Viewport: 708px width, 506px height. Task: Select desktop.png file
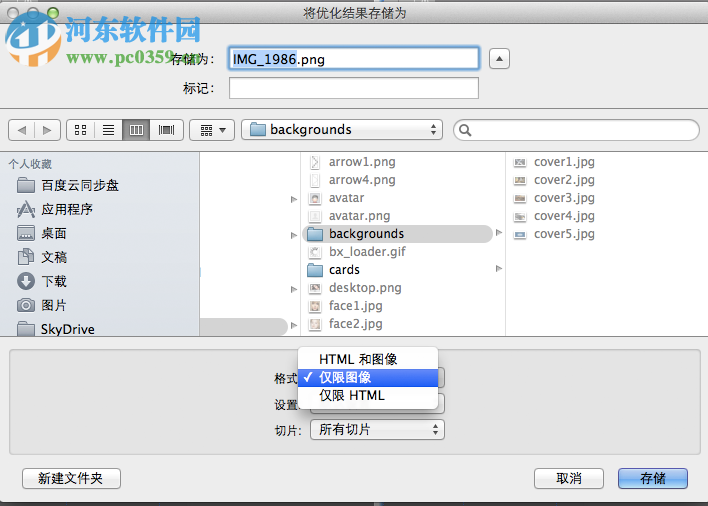coord(365,288)
